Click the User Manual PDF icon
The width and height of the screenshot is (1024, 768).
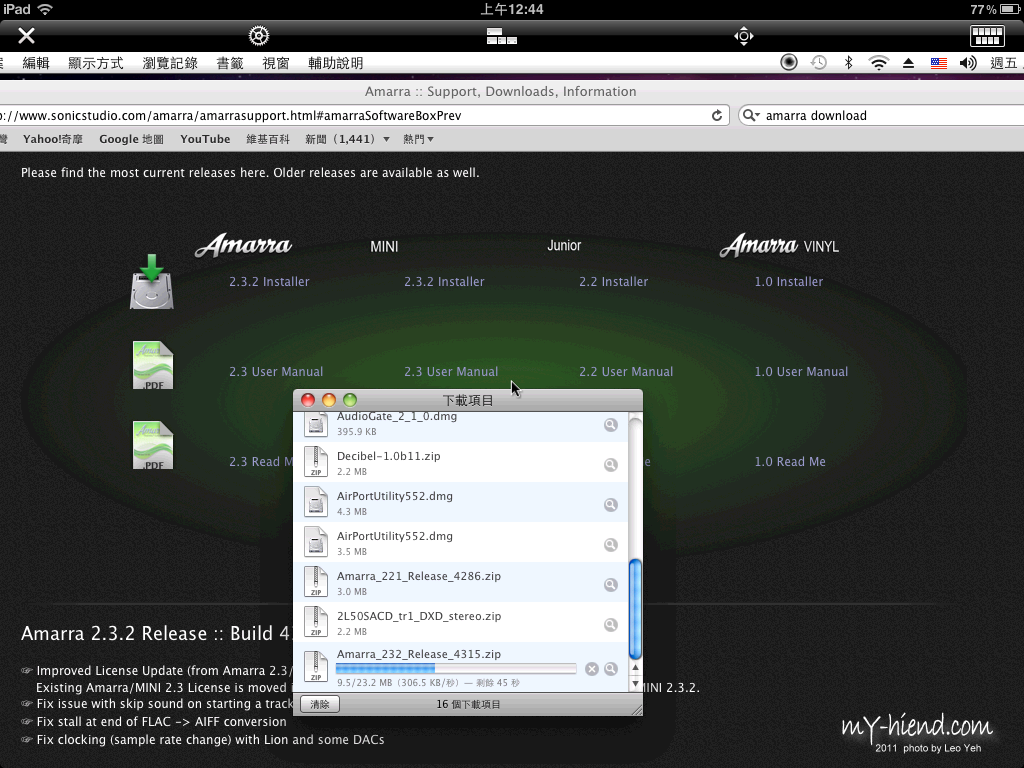153,365
